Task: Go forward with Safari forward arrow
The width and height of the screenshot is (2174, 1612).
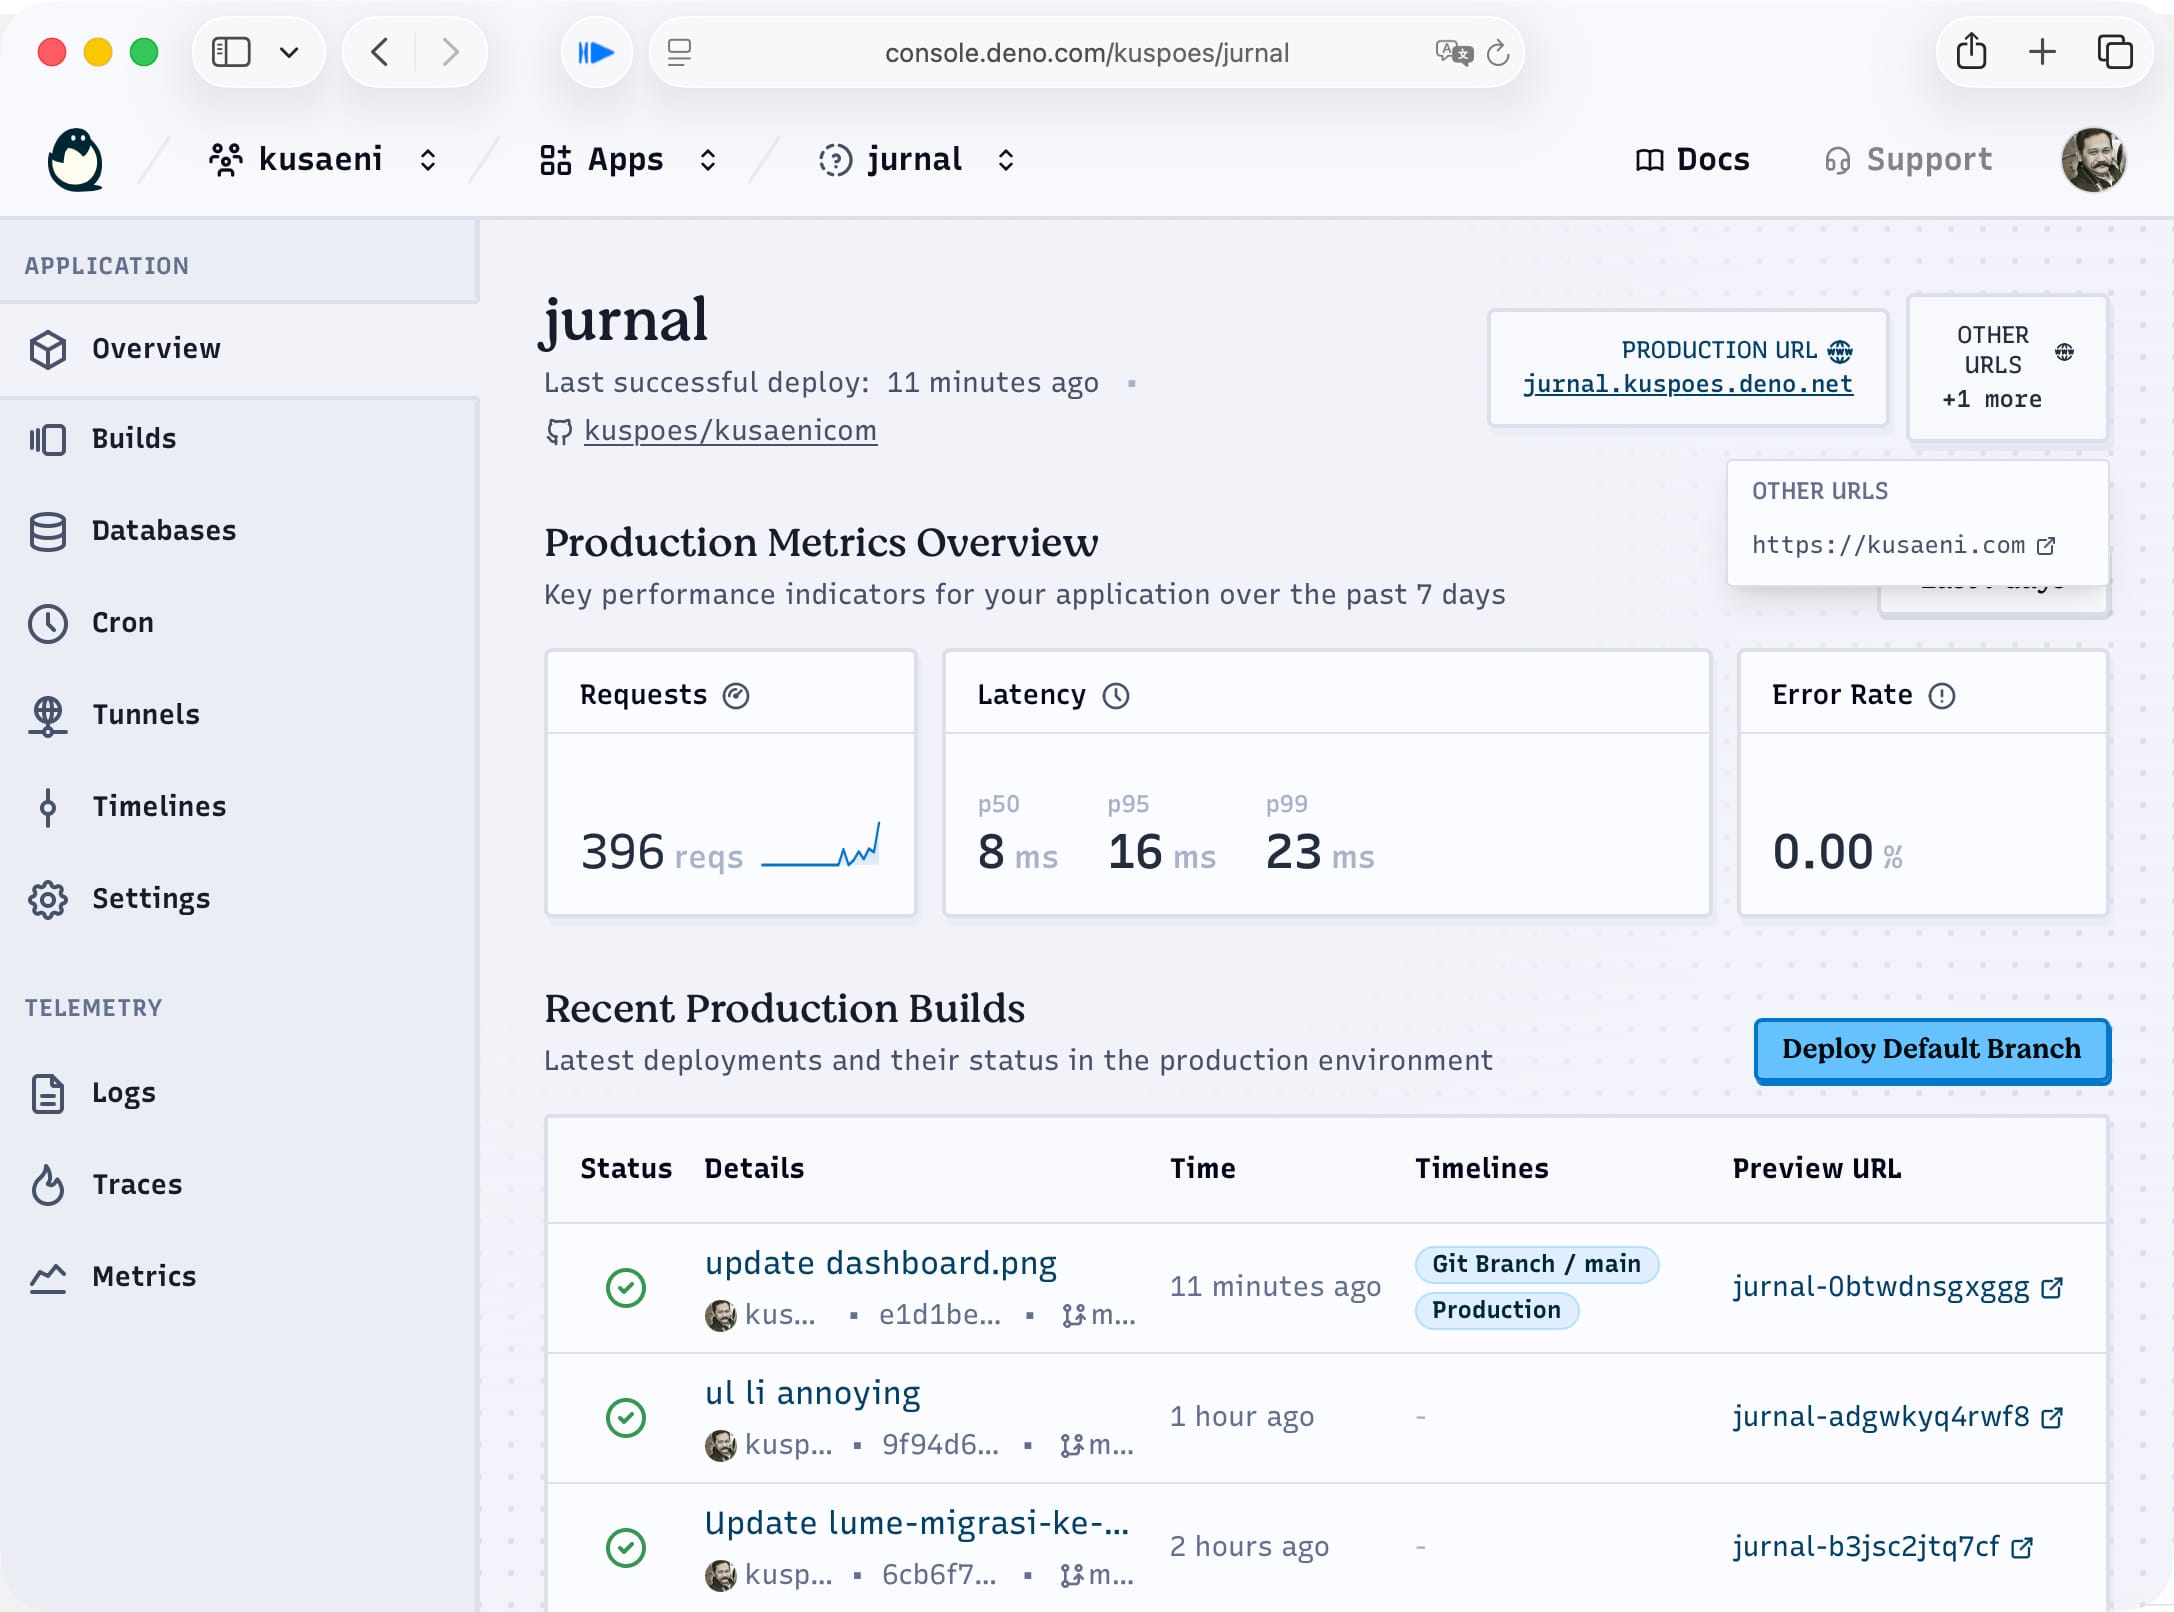Action: (x=451, y=52)
